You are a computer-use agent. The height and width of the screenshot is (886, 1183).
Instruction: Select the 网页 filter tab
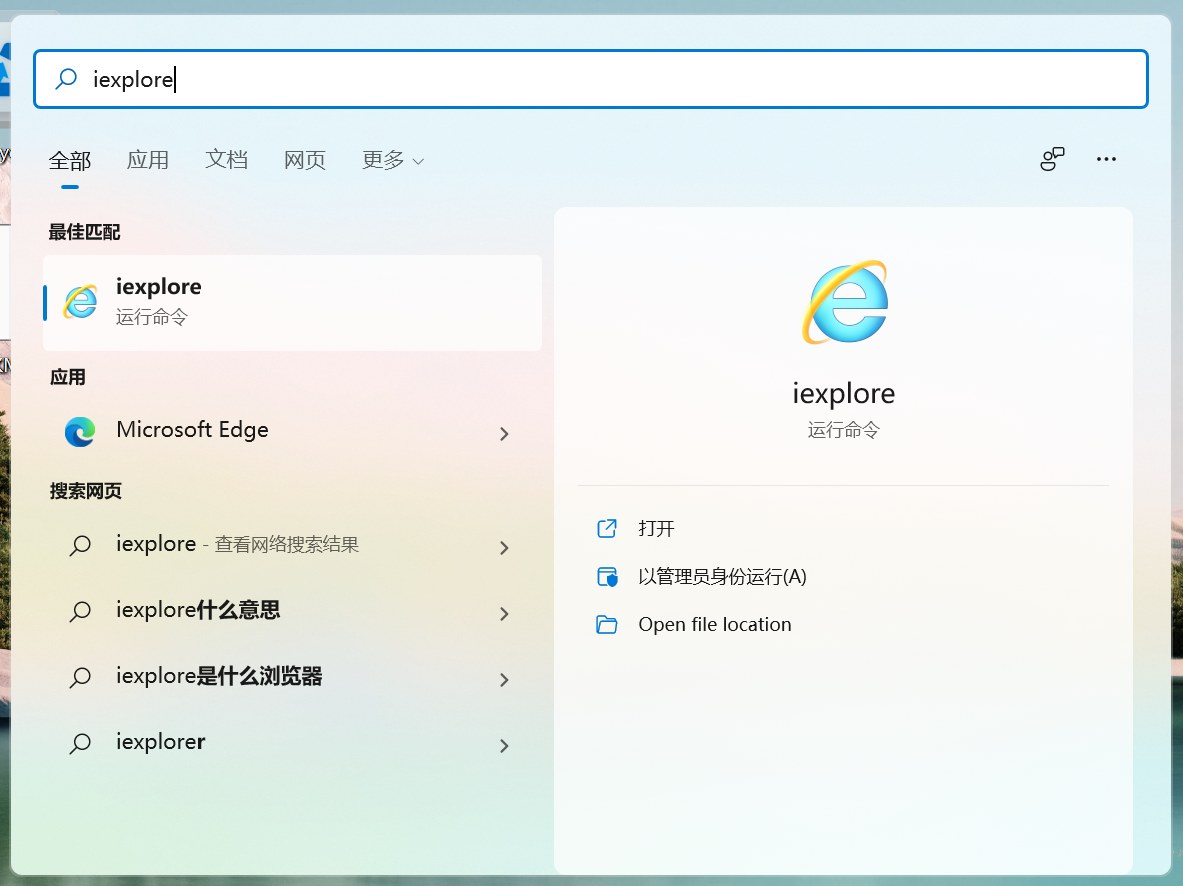click(305, 160)
